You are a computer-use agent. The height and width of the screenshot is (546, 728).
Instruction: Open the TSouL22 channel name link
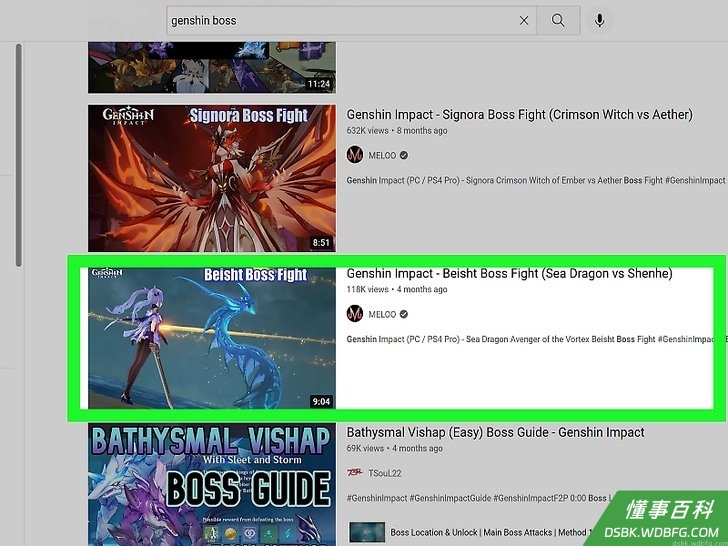click(x=384, y=473)
